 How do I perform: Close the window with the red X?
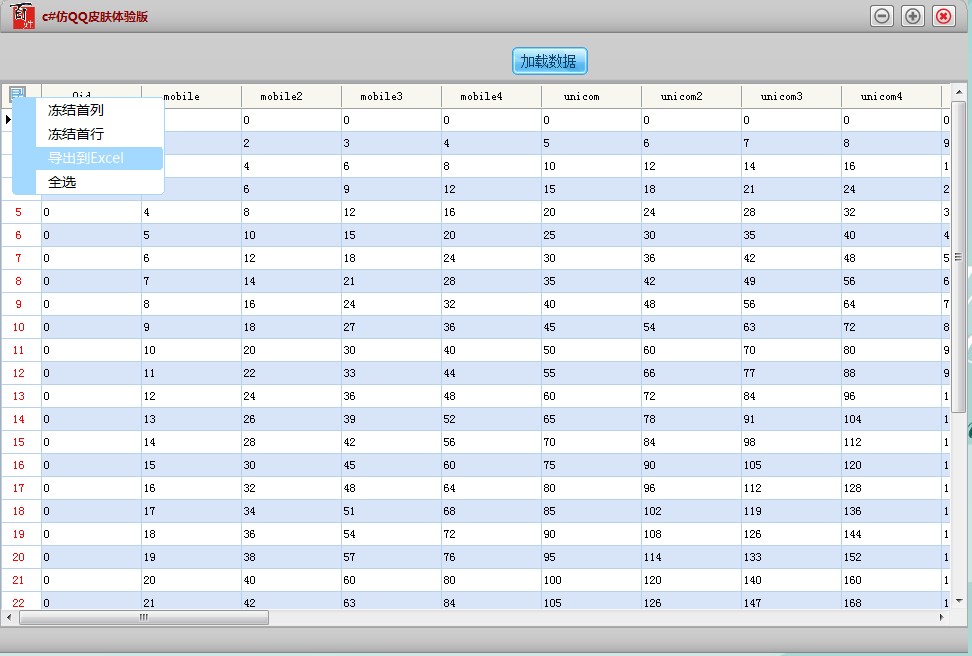pyautogui.click(x=943, y=16)
